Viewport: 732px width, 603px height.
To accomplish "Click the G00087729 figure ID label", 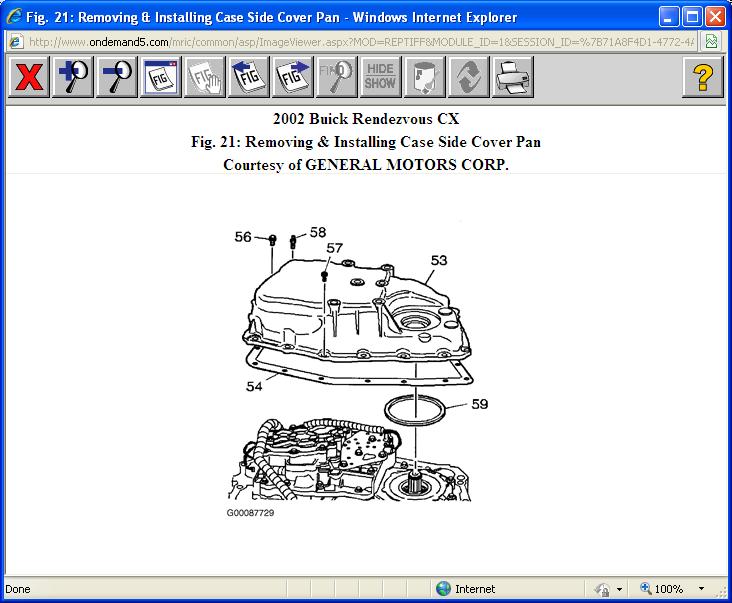I will 250,512.
